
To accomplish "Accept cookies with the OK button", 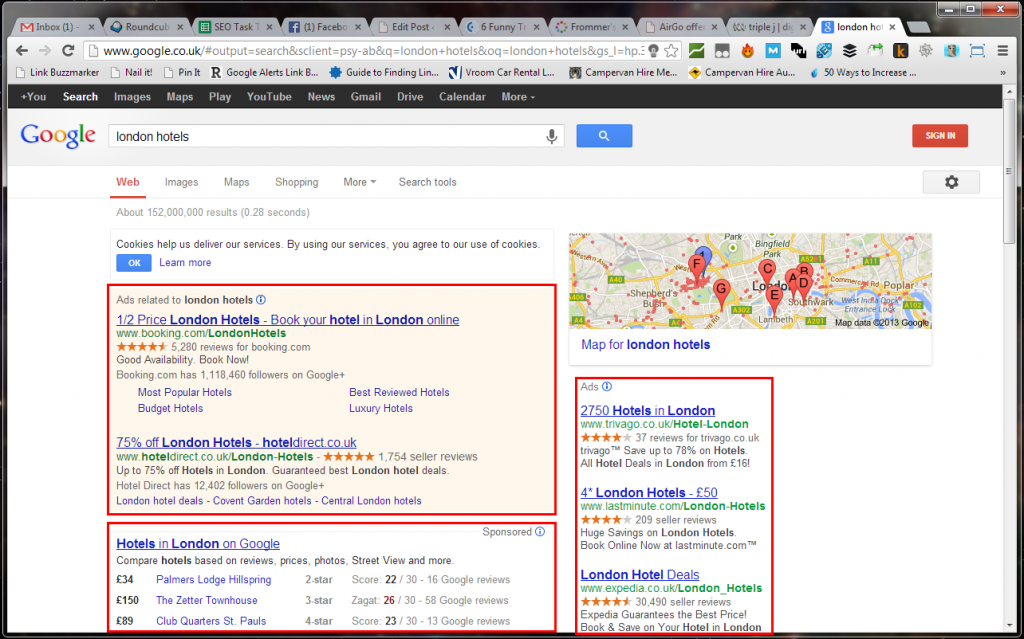I will click(x=134, y=263).
